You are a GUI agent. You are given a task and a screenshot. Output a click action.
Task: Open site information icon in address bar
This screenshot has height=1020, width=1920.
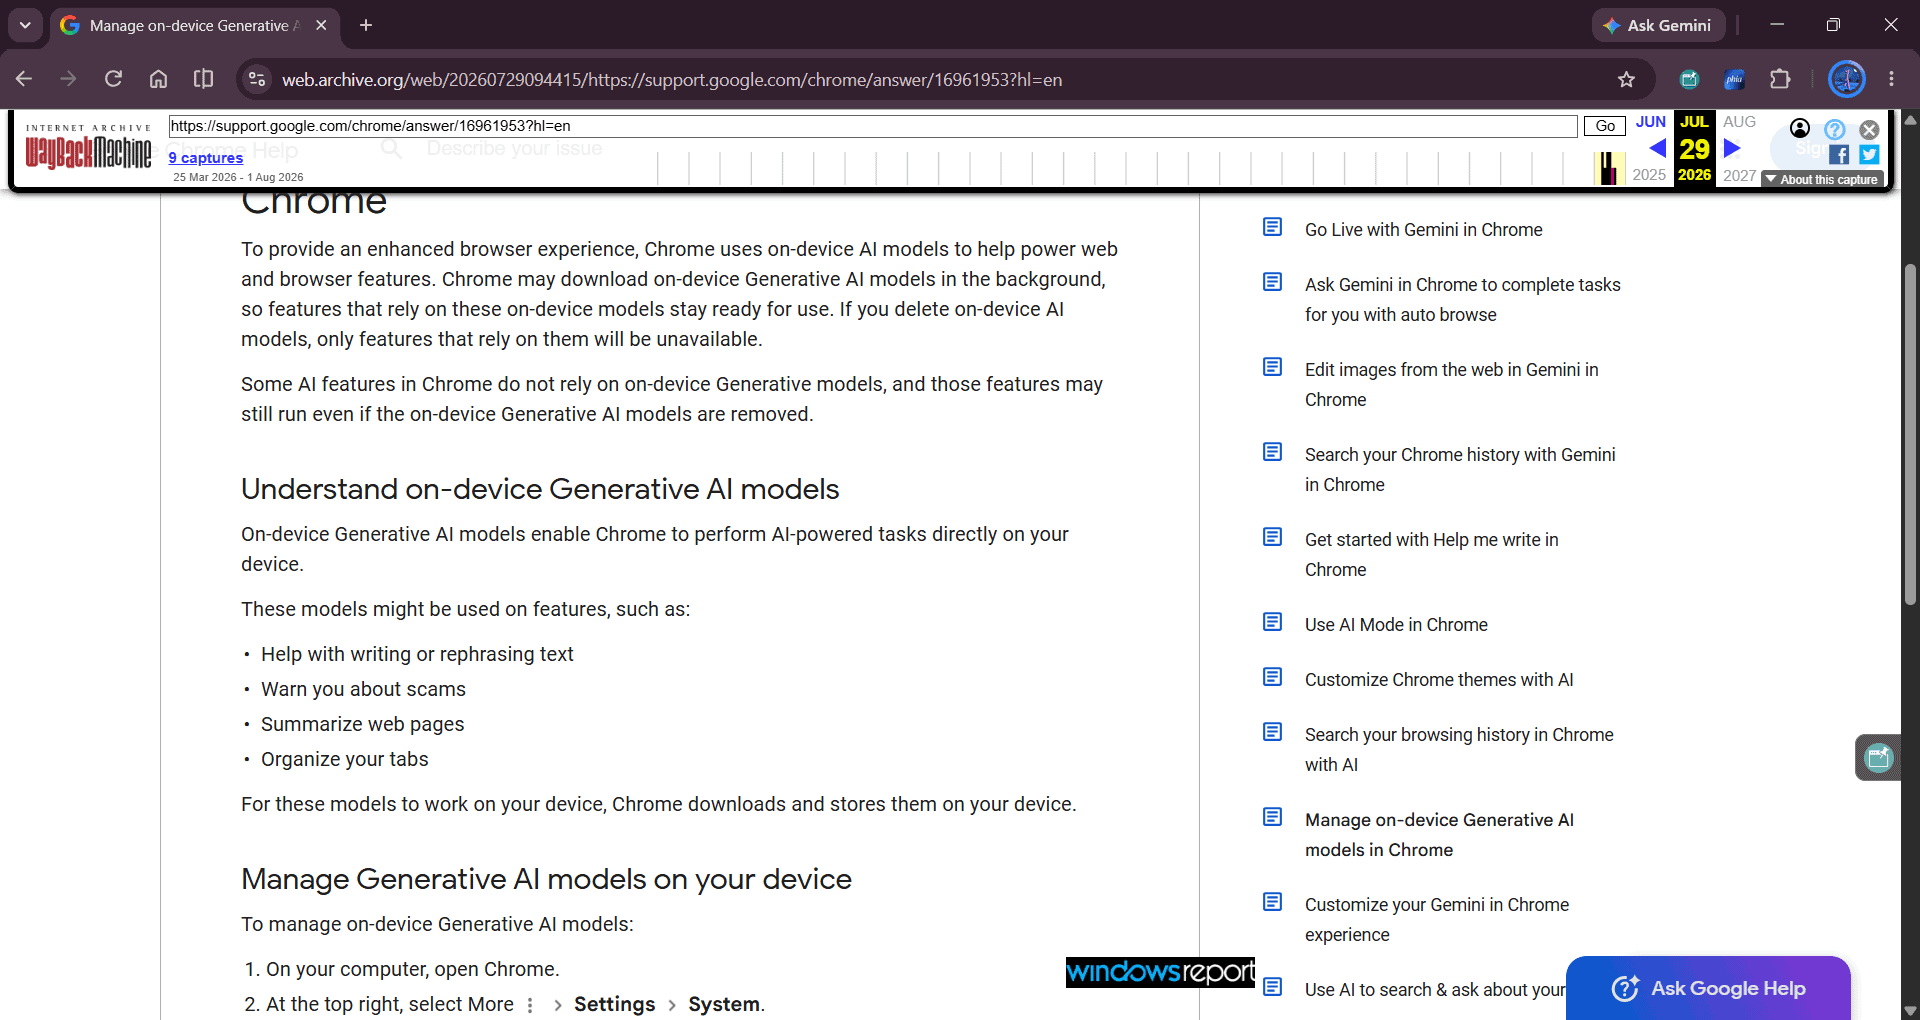click(x=257, y=79)
